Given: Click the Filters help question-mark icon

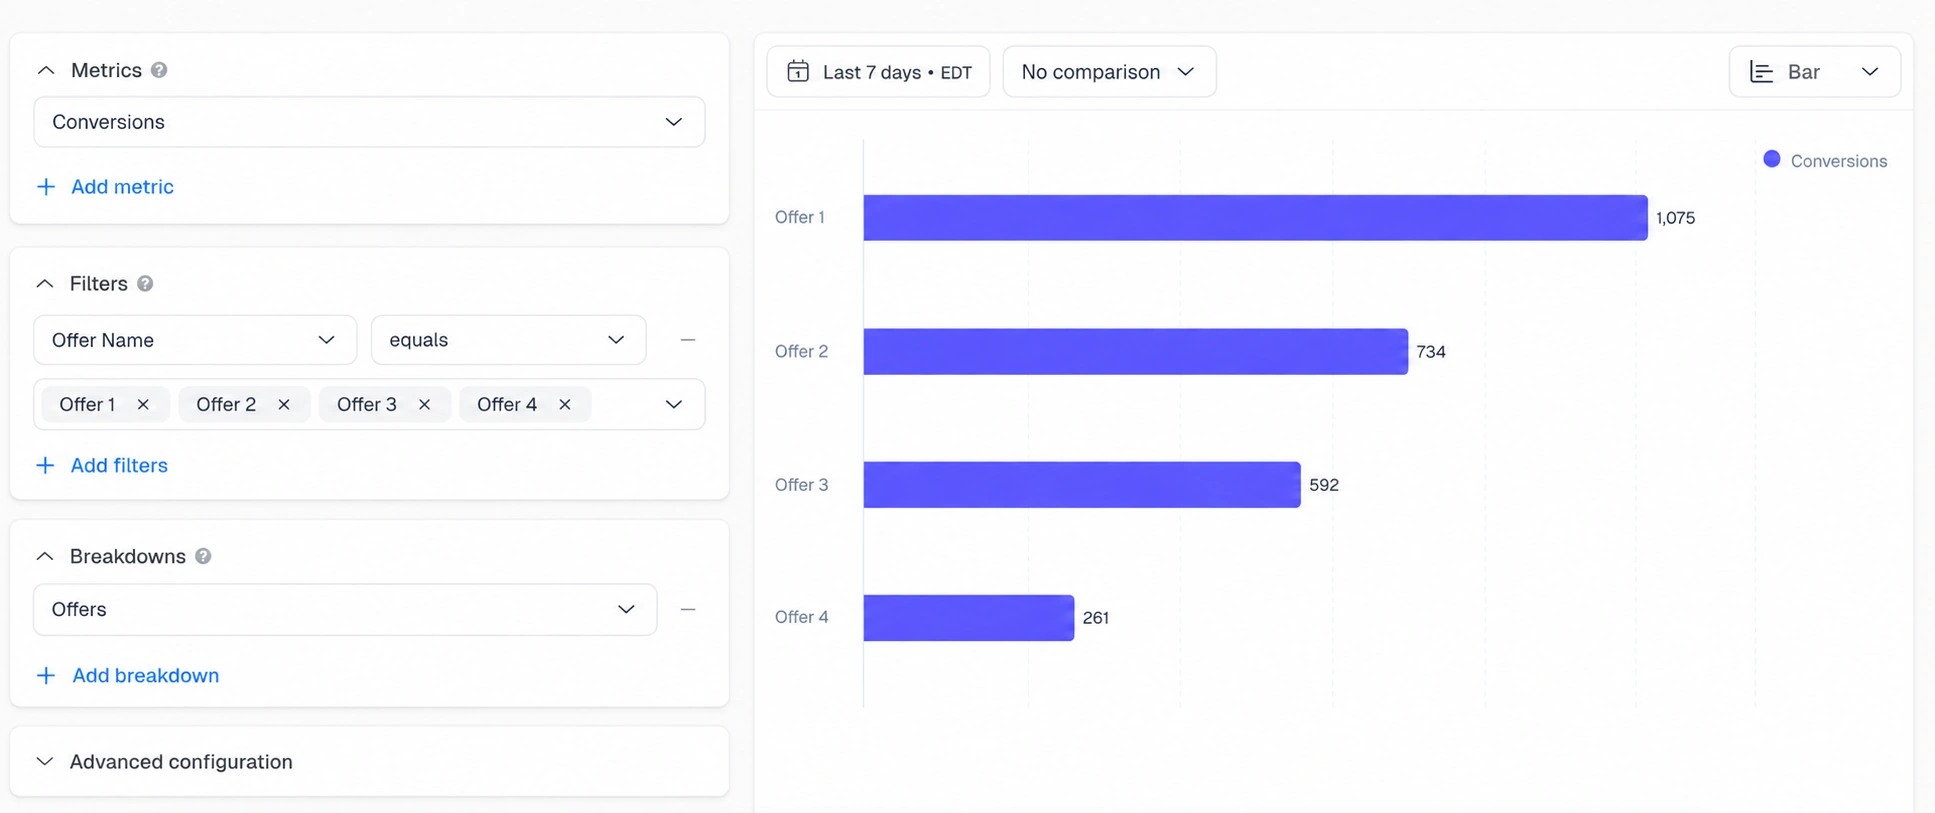Looking at the screenshot, I should click(145, 284).
